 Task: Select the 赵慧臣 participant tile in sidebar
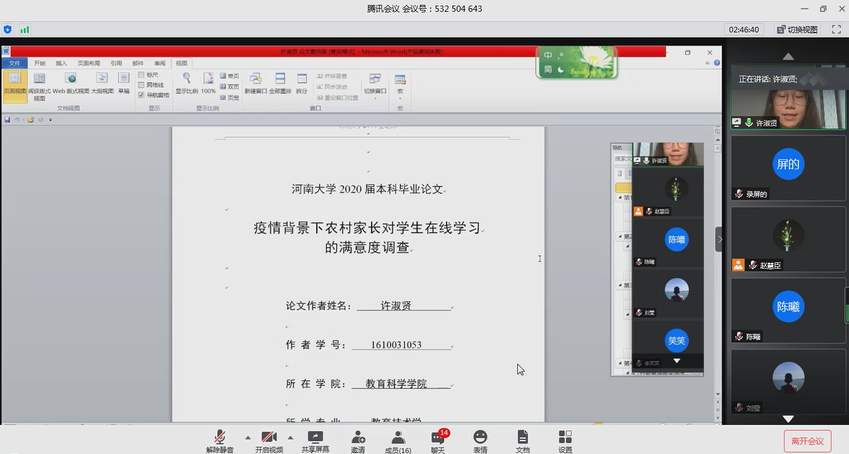point(788,239)
